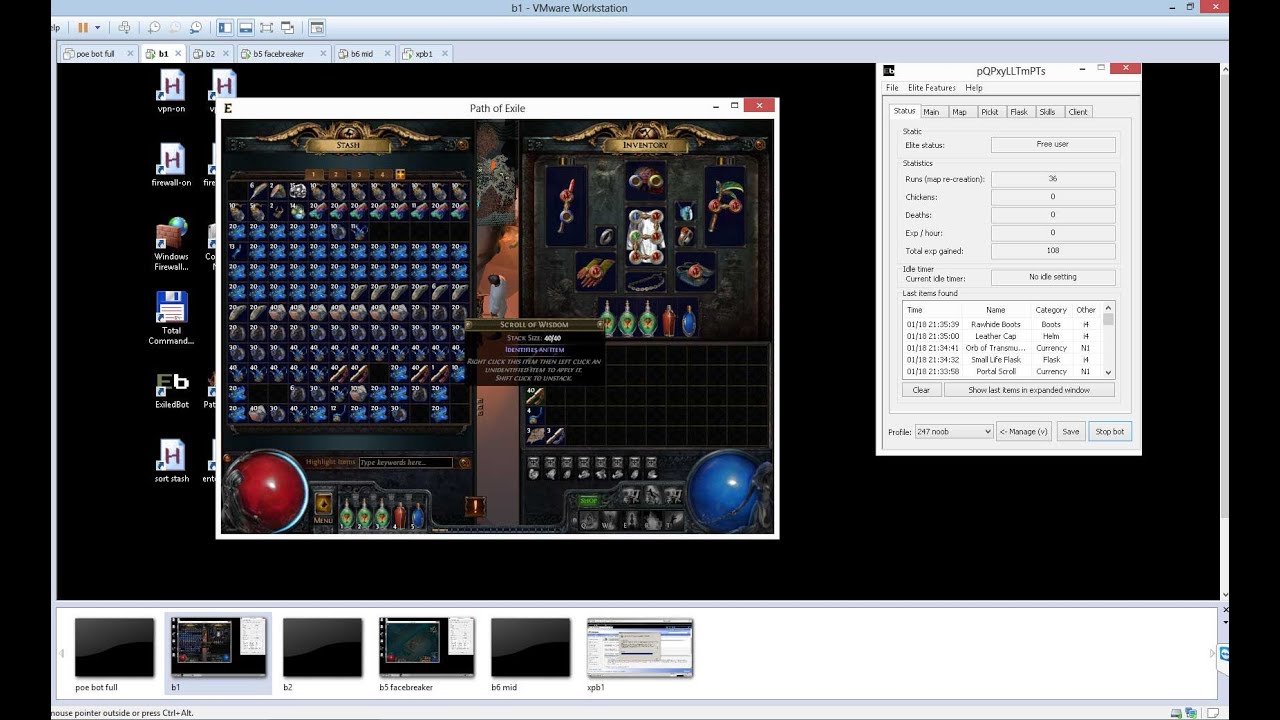Open the ExiledBot desktop icon
The height and width of the screenshot is (720, 1280).
(x=171, y=391)
